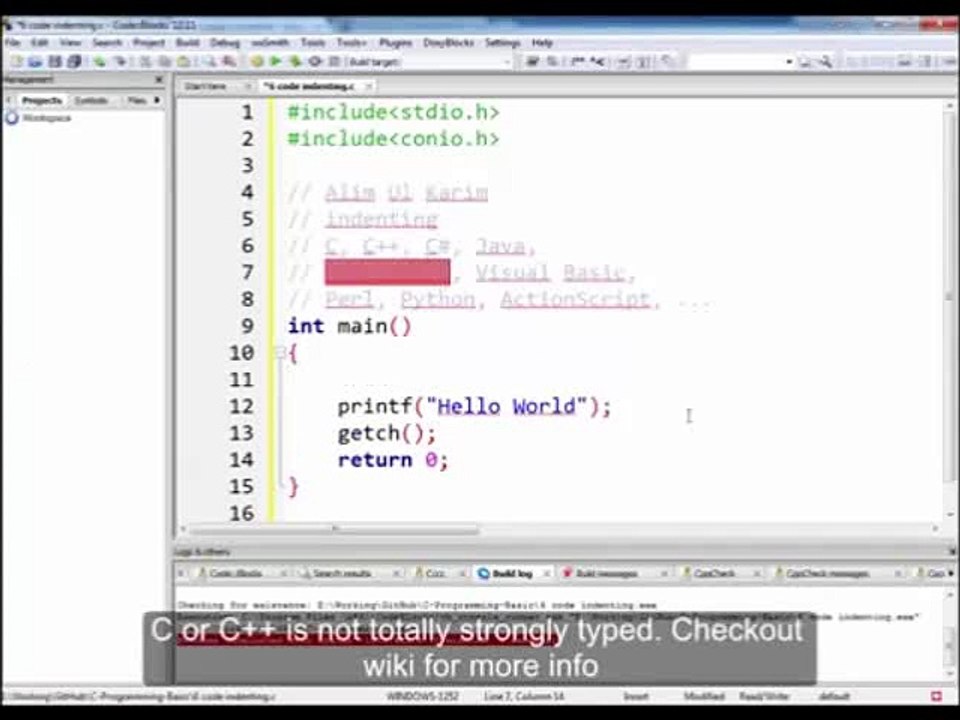Screen dimensions: 960x720
Task: Switch to the Symbols tab
Action: coord(91,100)
